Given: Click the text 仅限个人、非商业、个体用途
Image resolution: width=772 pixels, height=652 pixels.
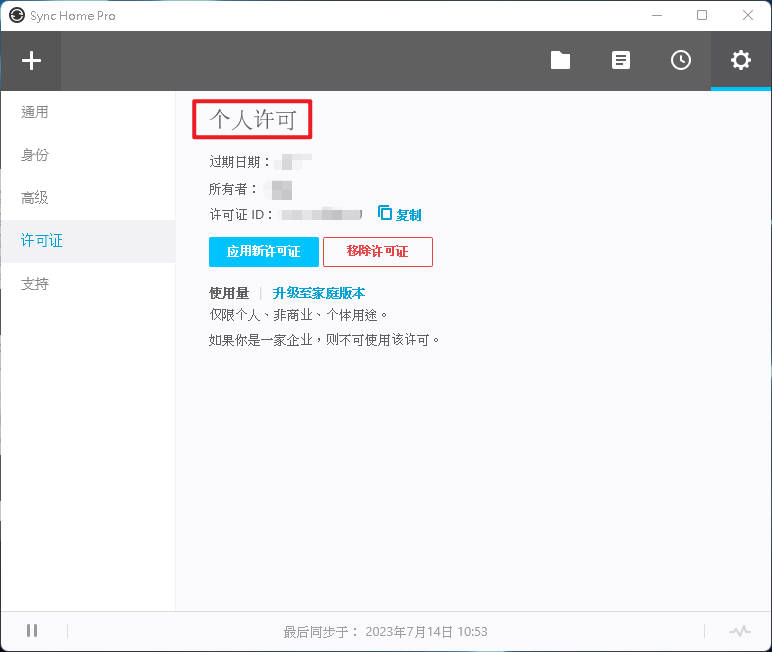Looking at the screenshot, I should click(x=298, y=315).
